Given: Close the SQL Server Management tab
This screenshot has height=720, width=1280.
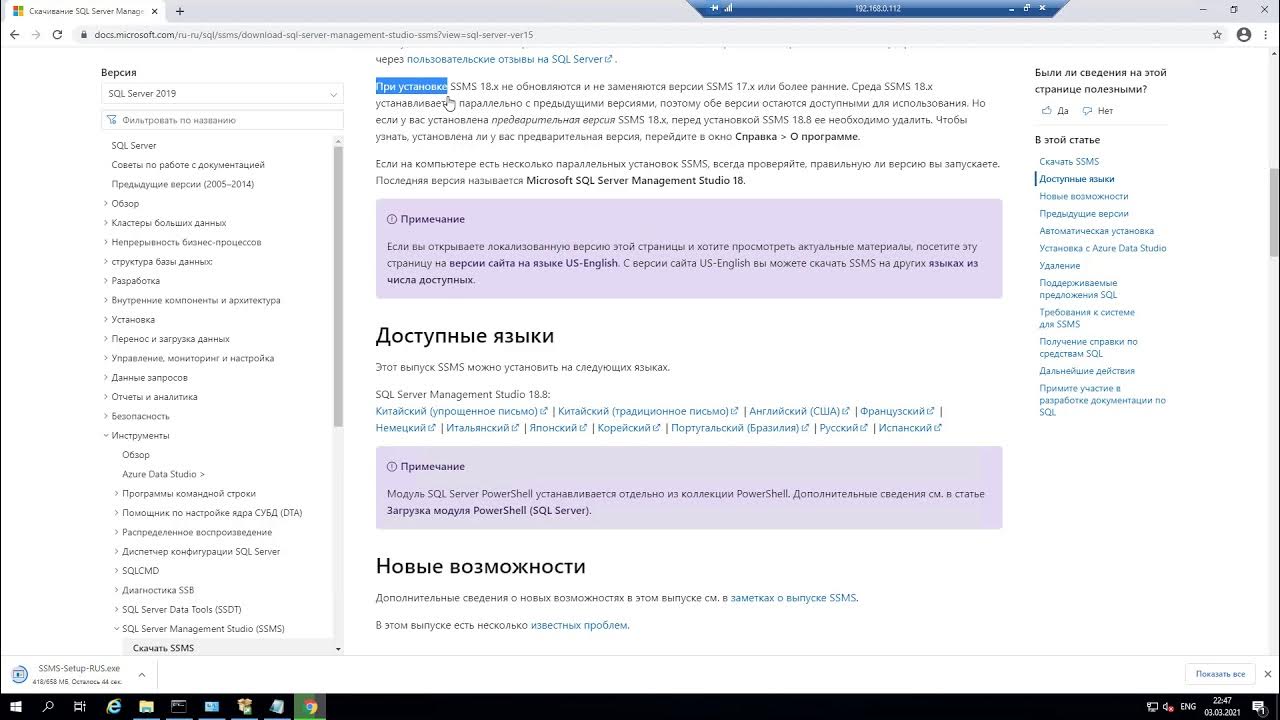Looking at the screenshot, I should click(156, 11).
